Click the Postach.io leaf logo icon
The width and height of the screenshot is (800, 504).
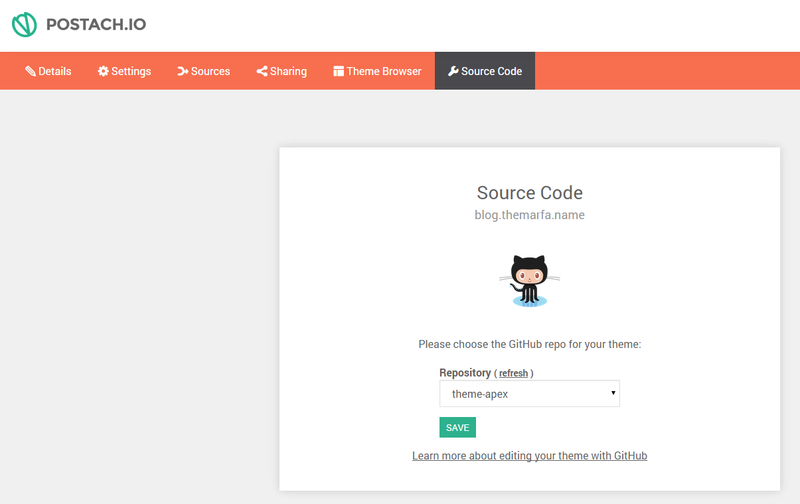point(24,24)
